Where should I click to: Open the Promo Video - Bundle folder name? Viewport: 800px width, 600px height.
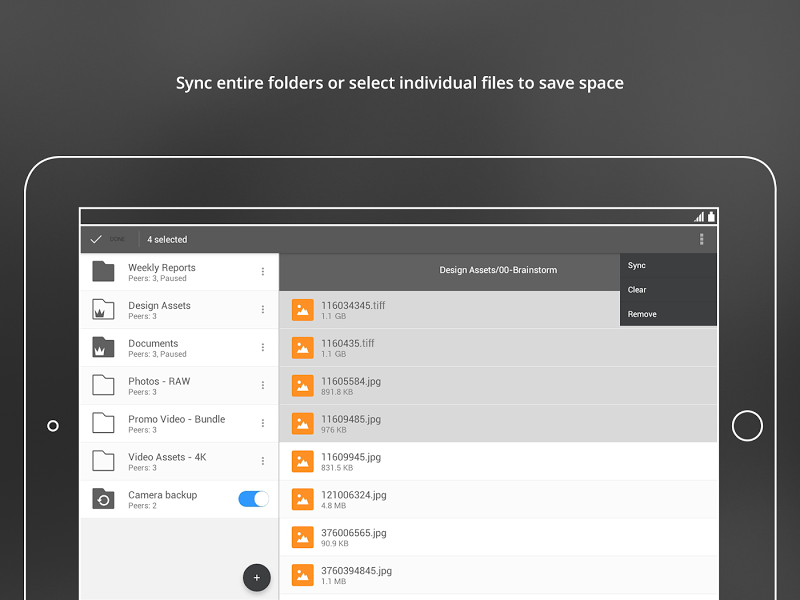(x=177, y=419)
